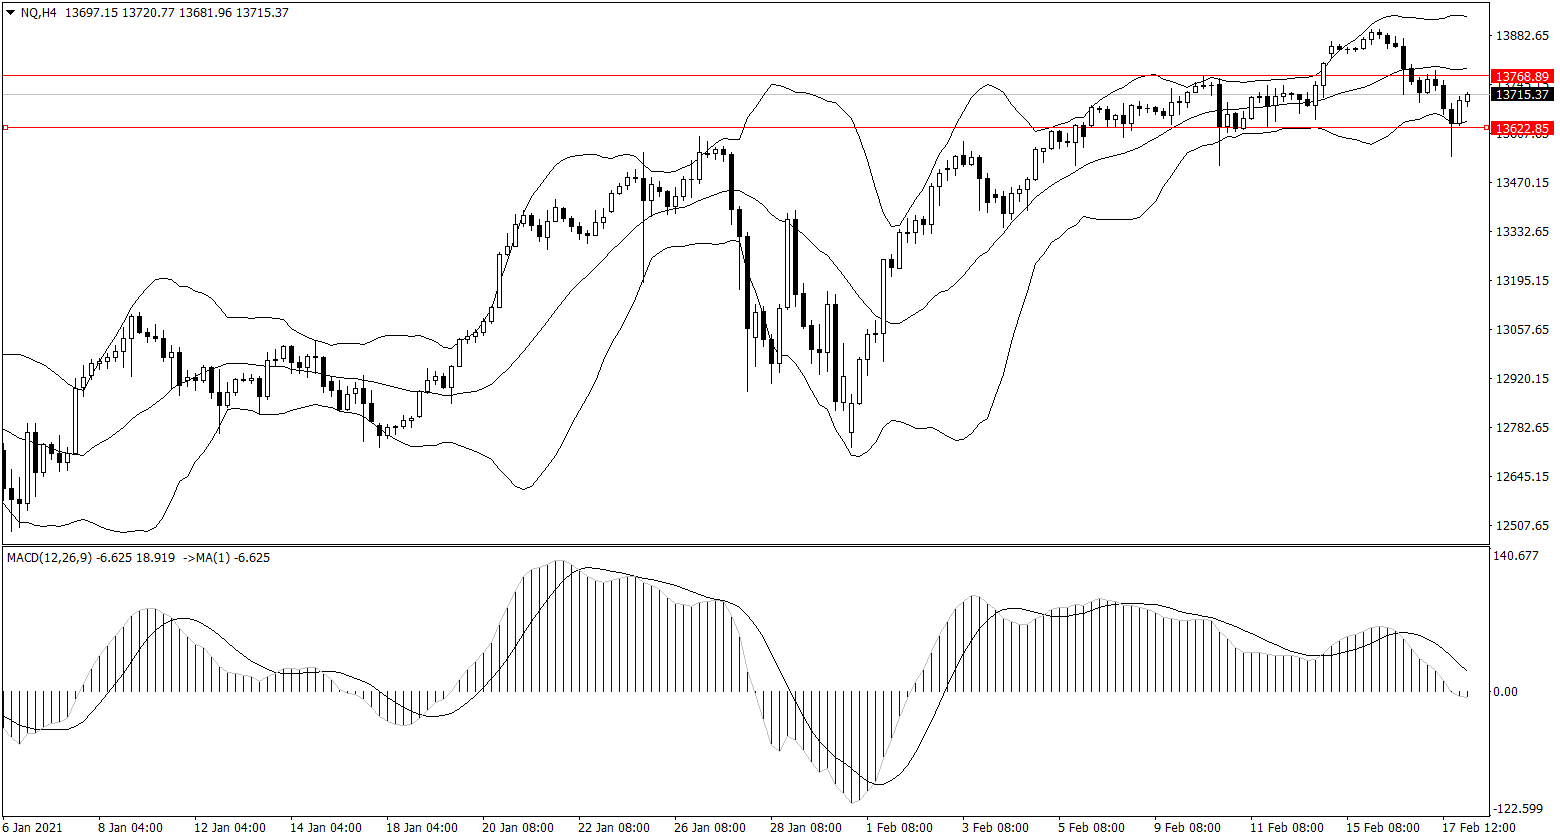Click the 13882.65 price scale label
This screenshot has width=1560, height=840.
(x=1520, y=36)
